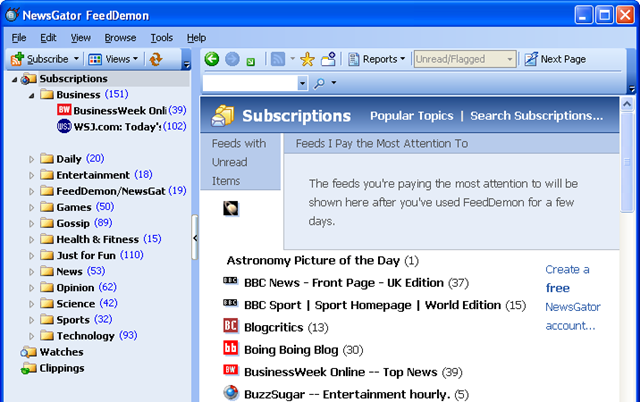Expand the Games folder
The width and height of the screenshot is (640, 402).
point(31,208)
